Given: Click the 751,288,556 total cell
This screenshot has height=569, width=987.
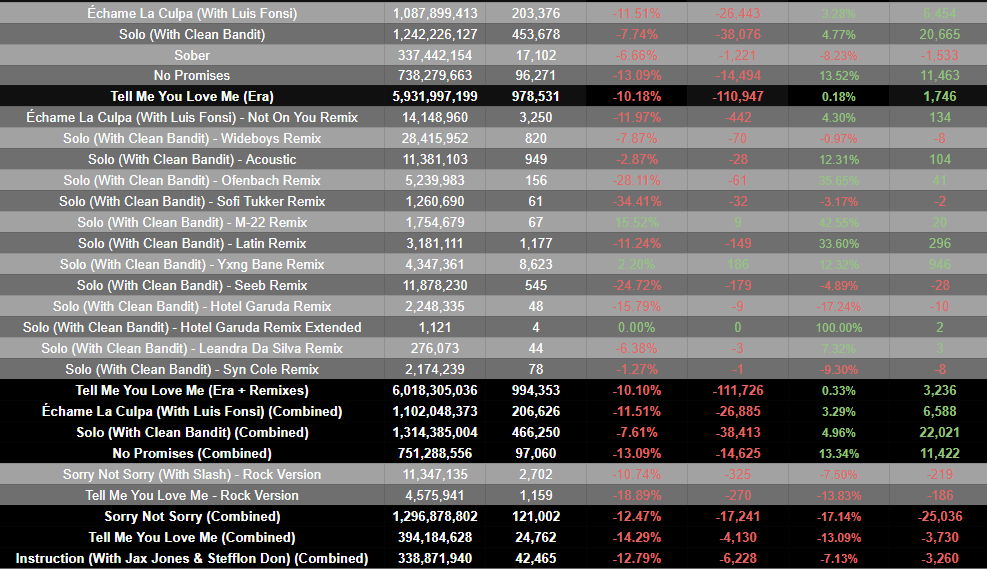Looking at the screenshot, I should pyautogui.click(x=435, y=453).
